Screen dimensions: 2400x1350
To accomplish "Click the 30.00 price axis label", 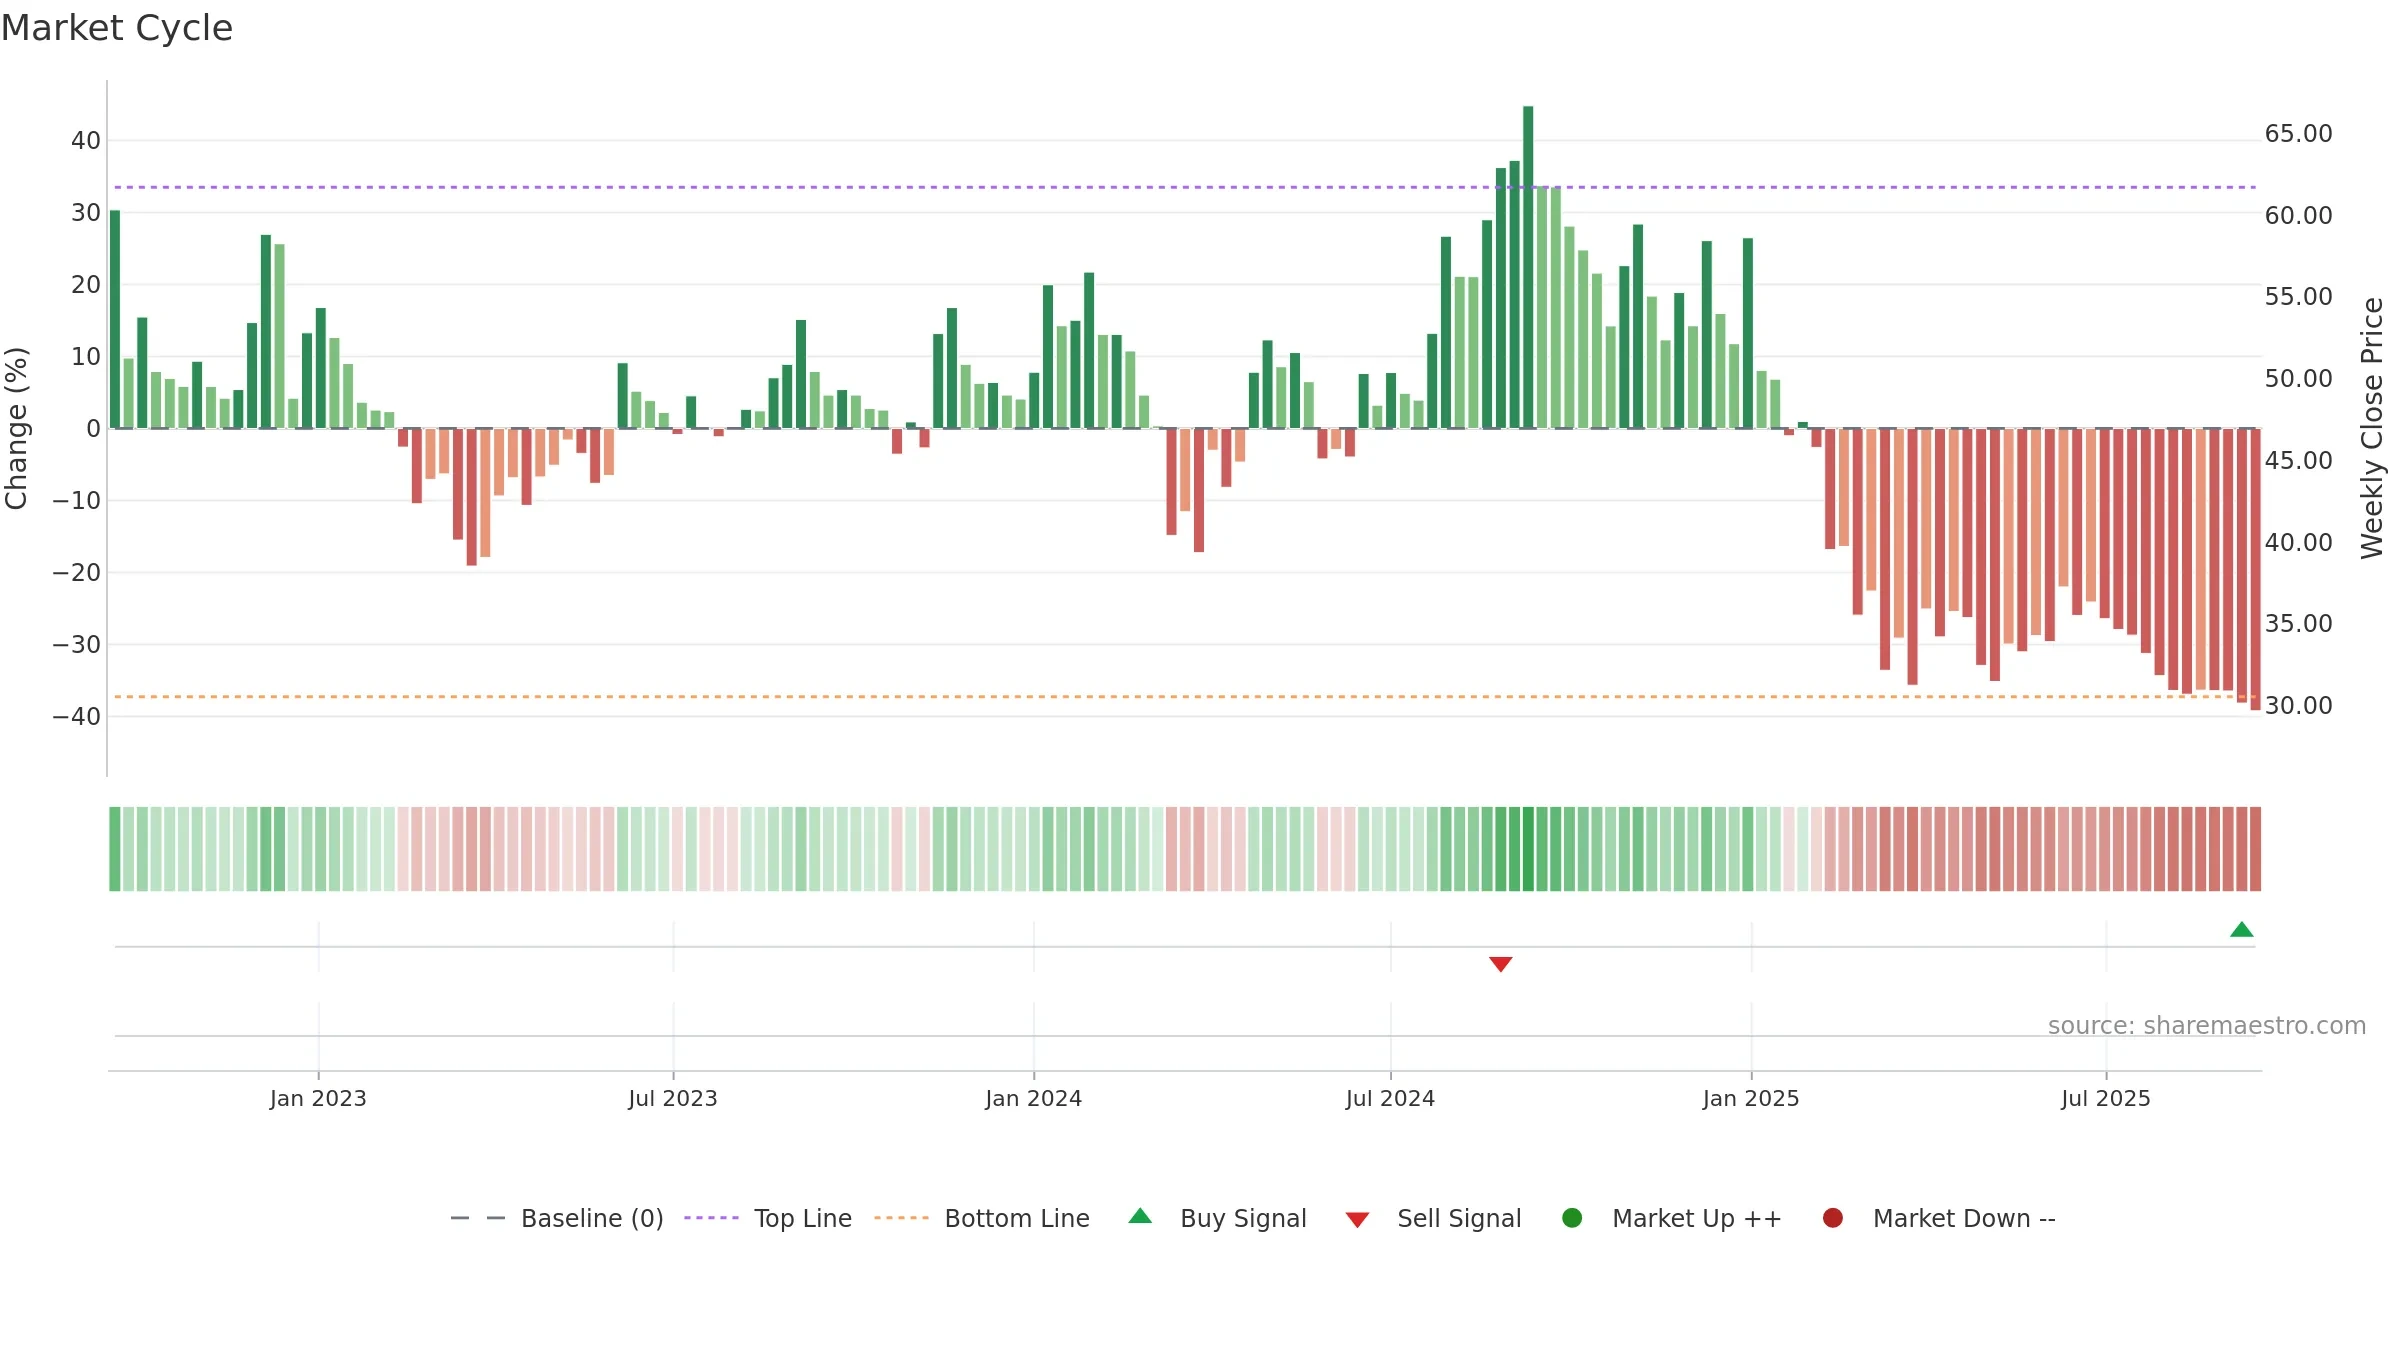I will click(2298, 706).
